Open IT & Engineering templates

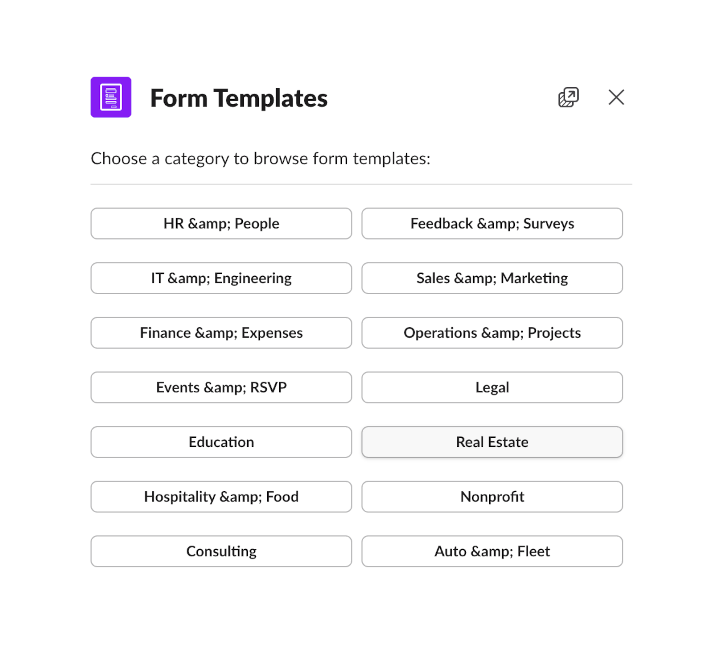[x=221, y=278]
